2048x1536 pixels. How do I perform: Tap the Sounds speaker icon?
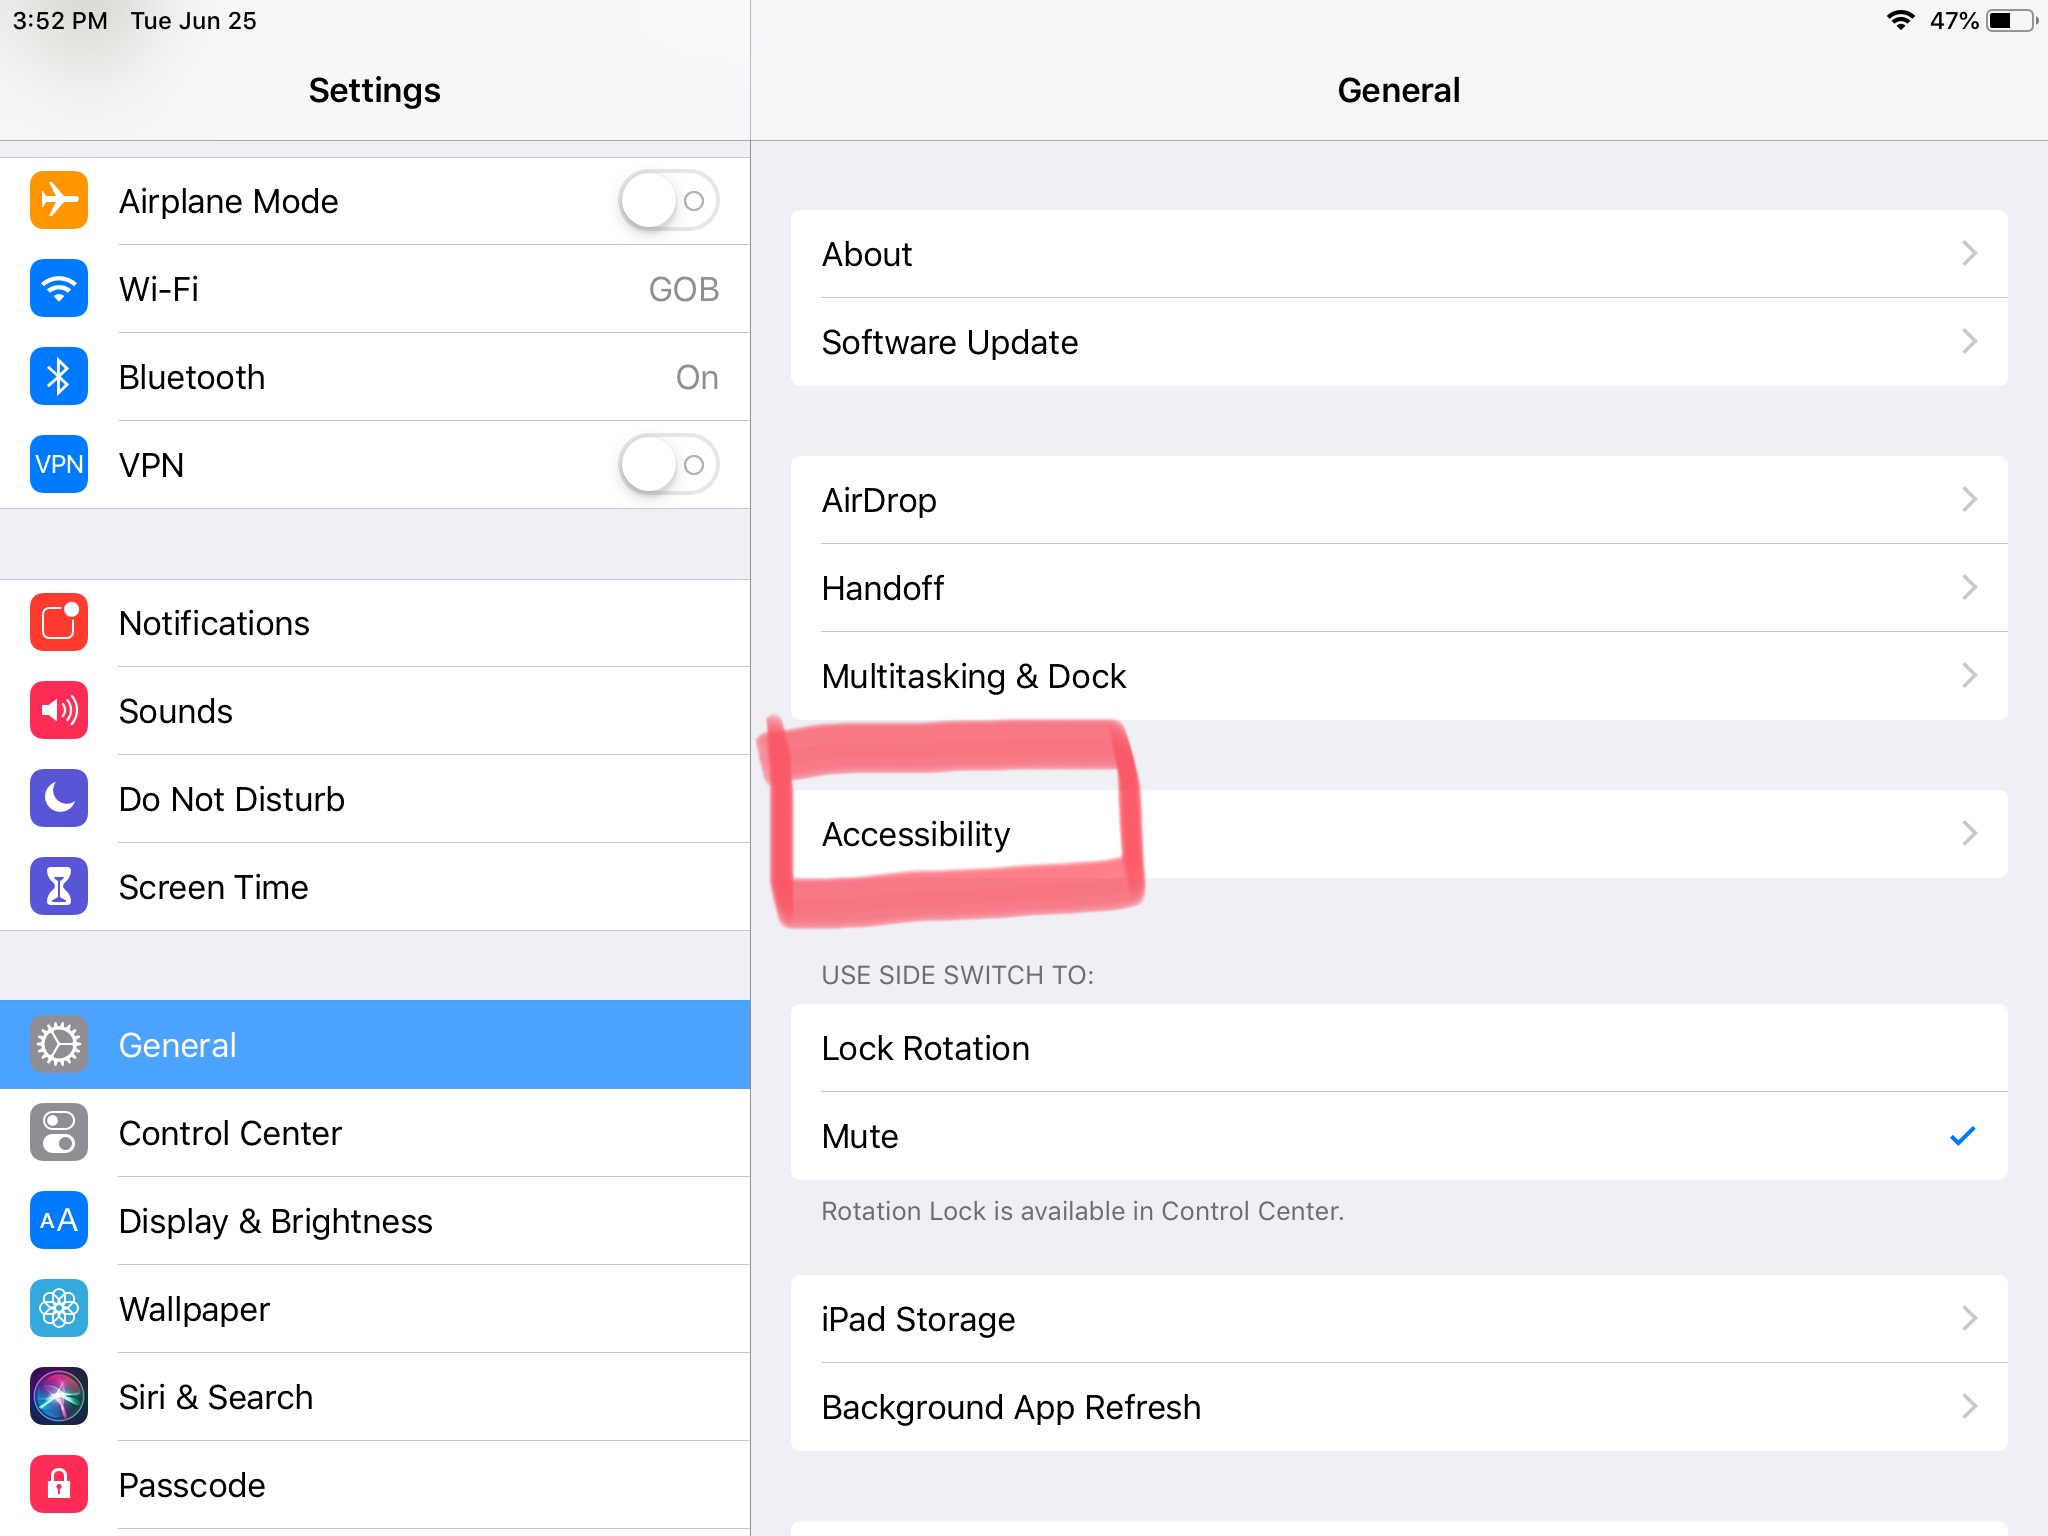click(59, 711)
